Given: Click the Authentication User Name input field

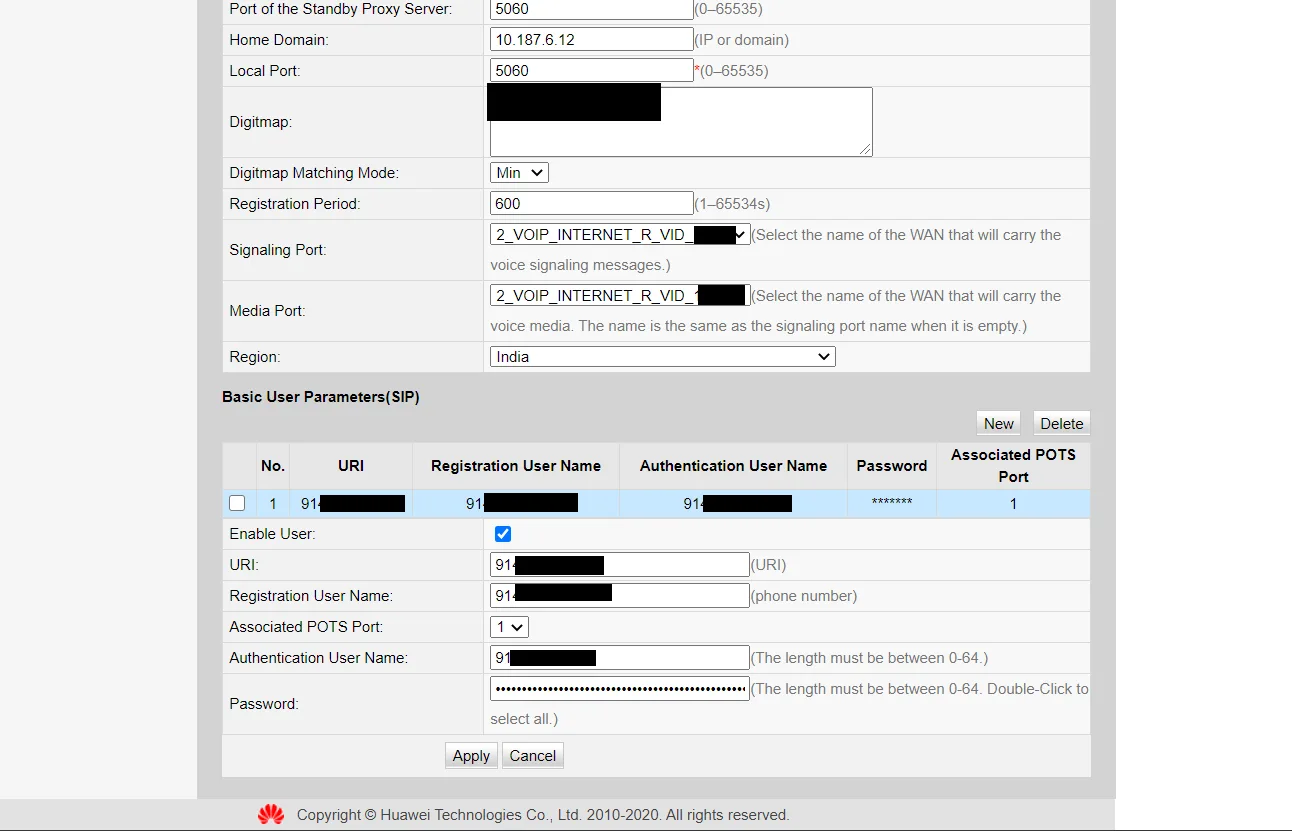Looking at the screenshot, I should (x=670, y=658).
